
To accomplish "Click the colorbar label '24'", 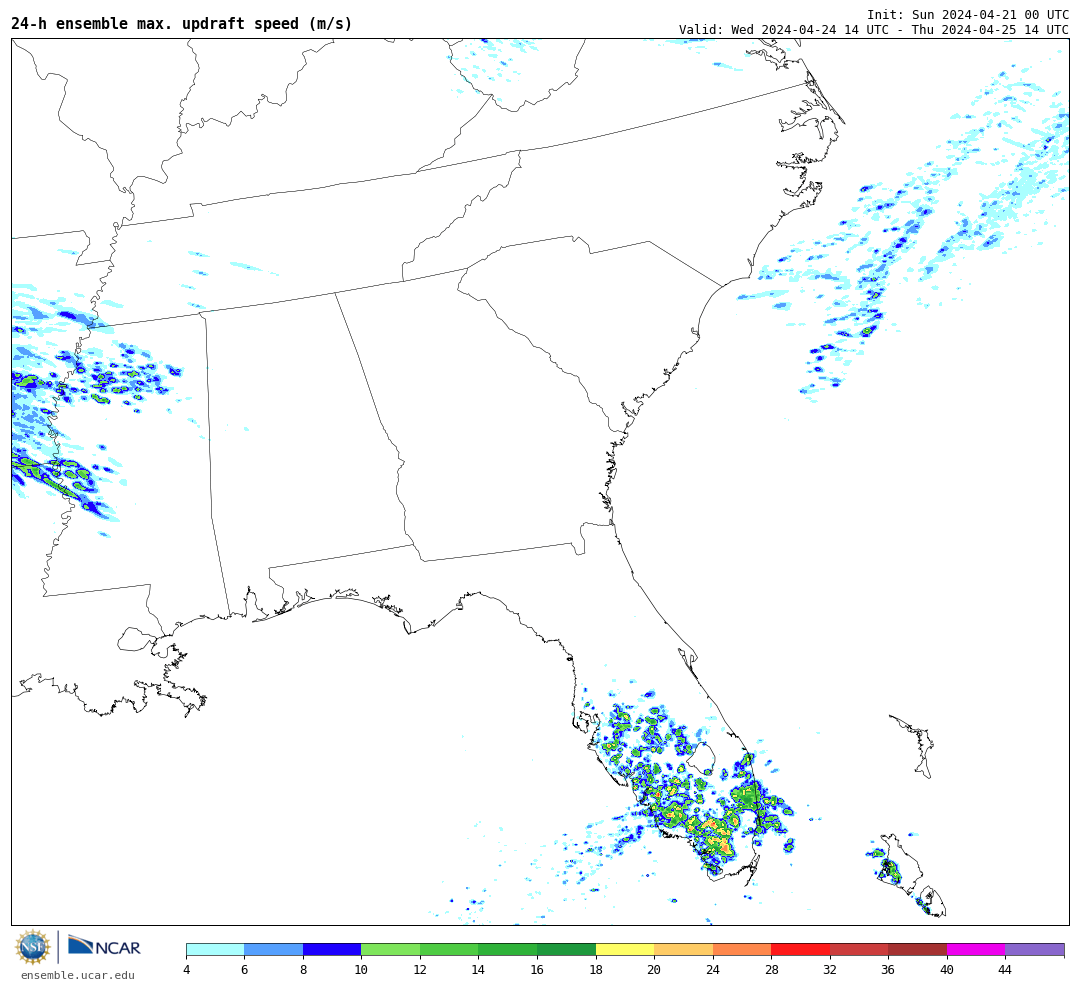I will tap(713, 970).
